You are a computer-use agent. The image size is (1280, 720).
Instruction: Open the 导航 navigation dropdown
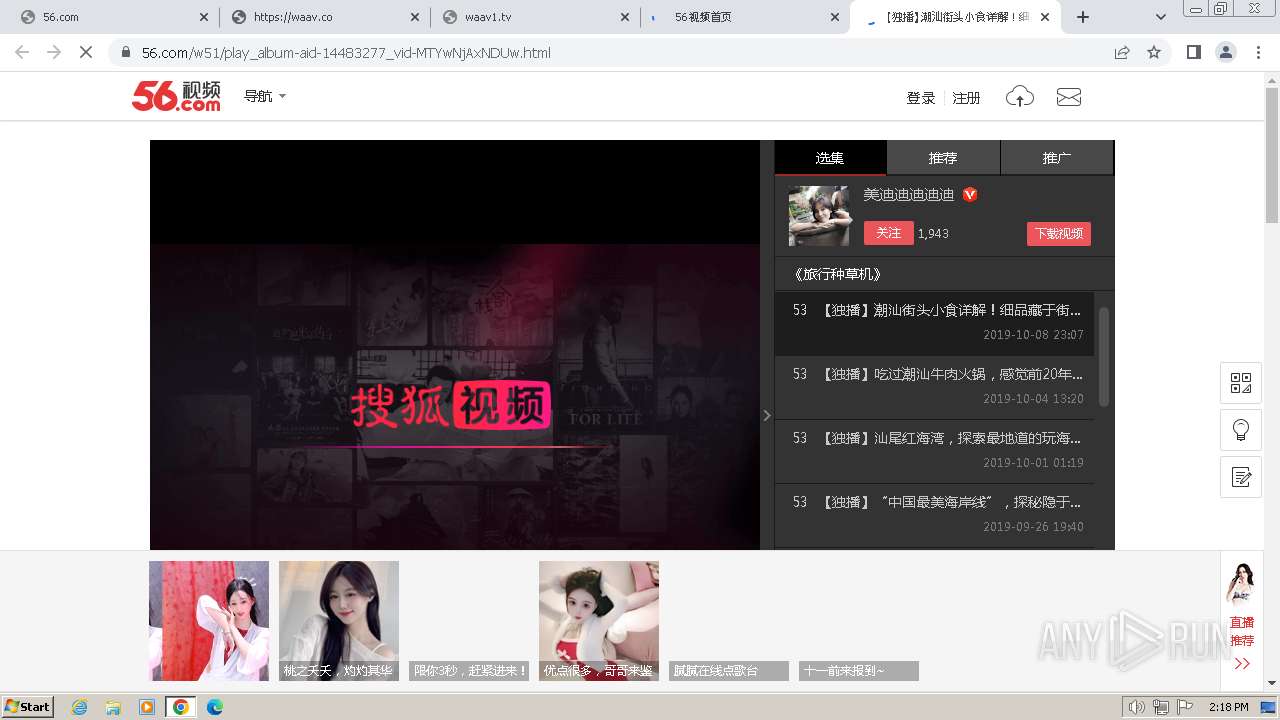click(x=265, y=96)
